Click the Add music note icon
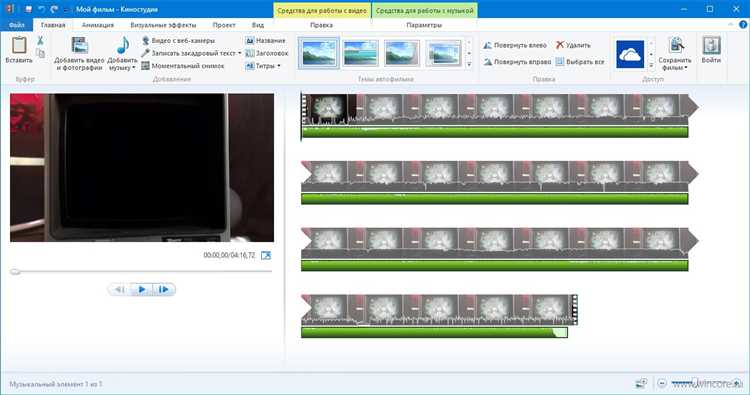The image size is (750, 395). pyautogui.click(x=123, y=45)
